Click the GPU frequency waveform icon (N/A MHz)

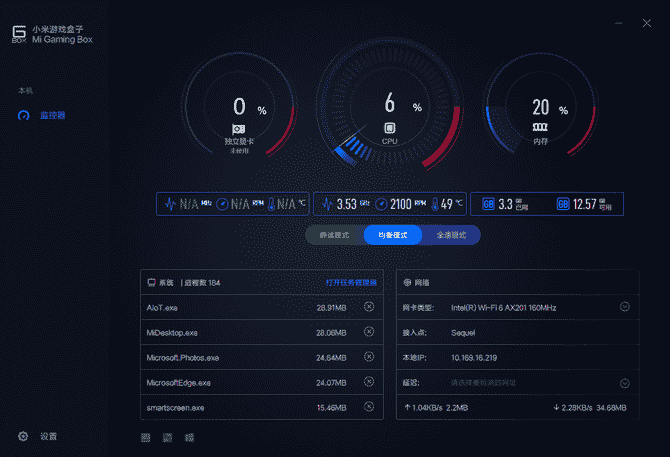pos(170,204)
